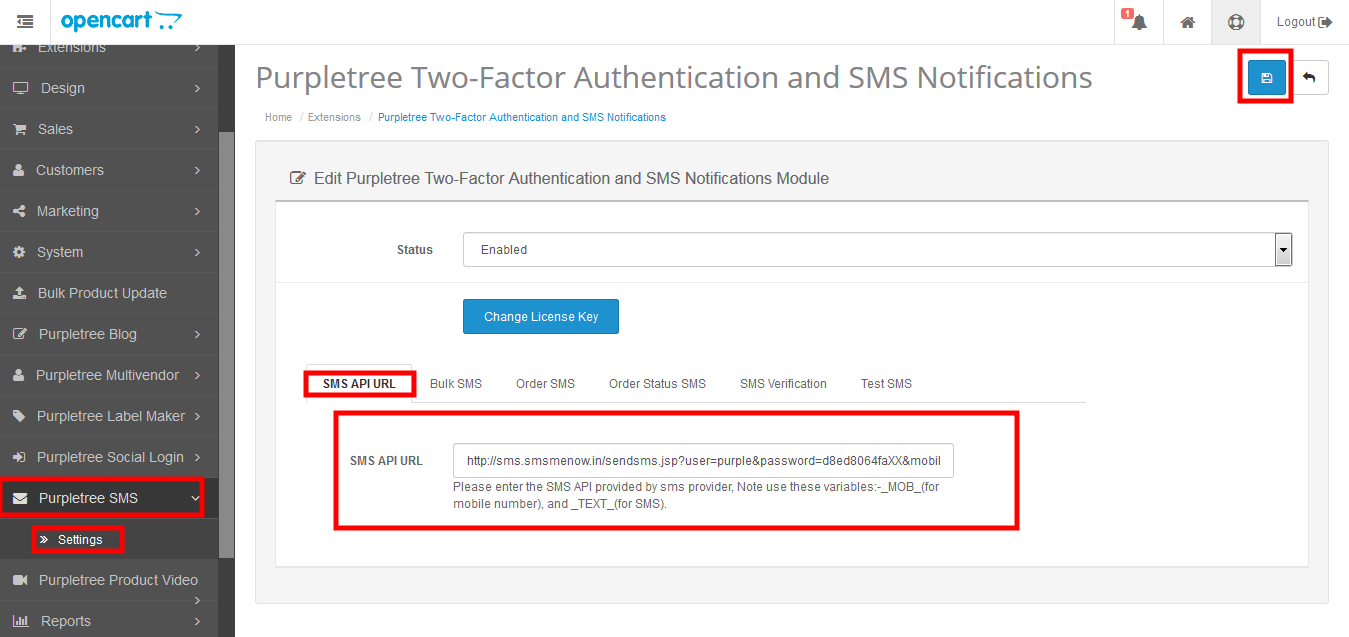Screen dimensions: 1349x637
Task: Click the OpenCart logo
Action: pos(121,21)
